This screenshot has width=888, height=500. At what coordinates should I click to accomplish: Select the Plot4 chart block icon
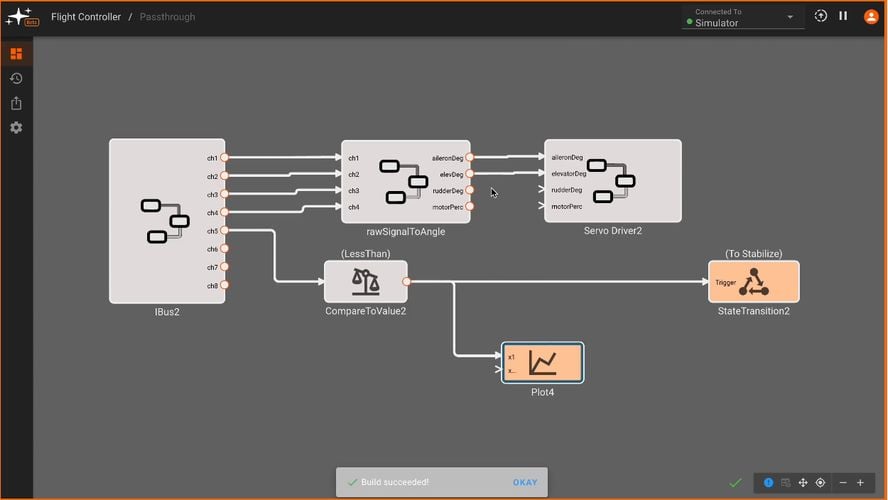click(543, 363)
